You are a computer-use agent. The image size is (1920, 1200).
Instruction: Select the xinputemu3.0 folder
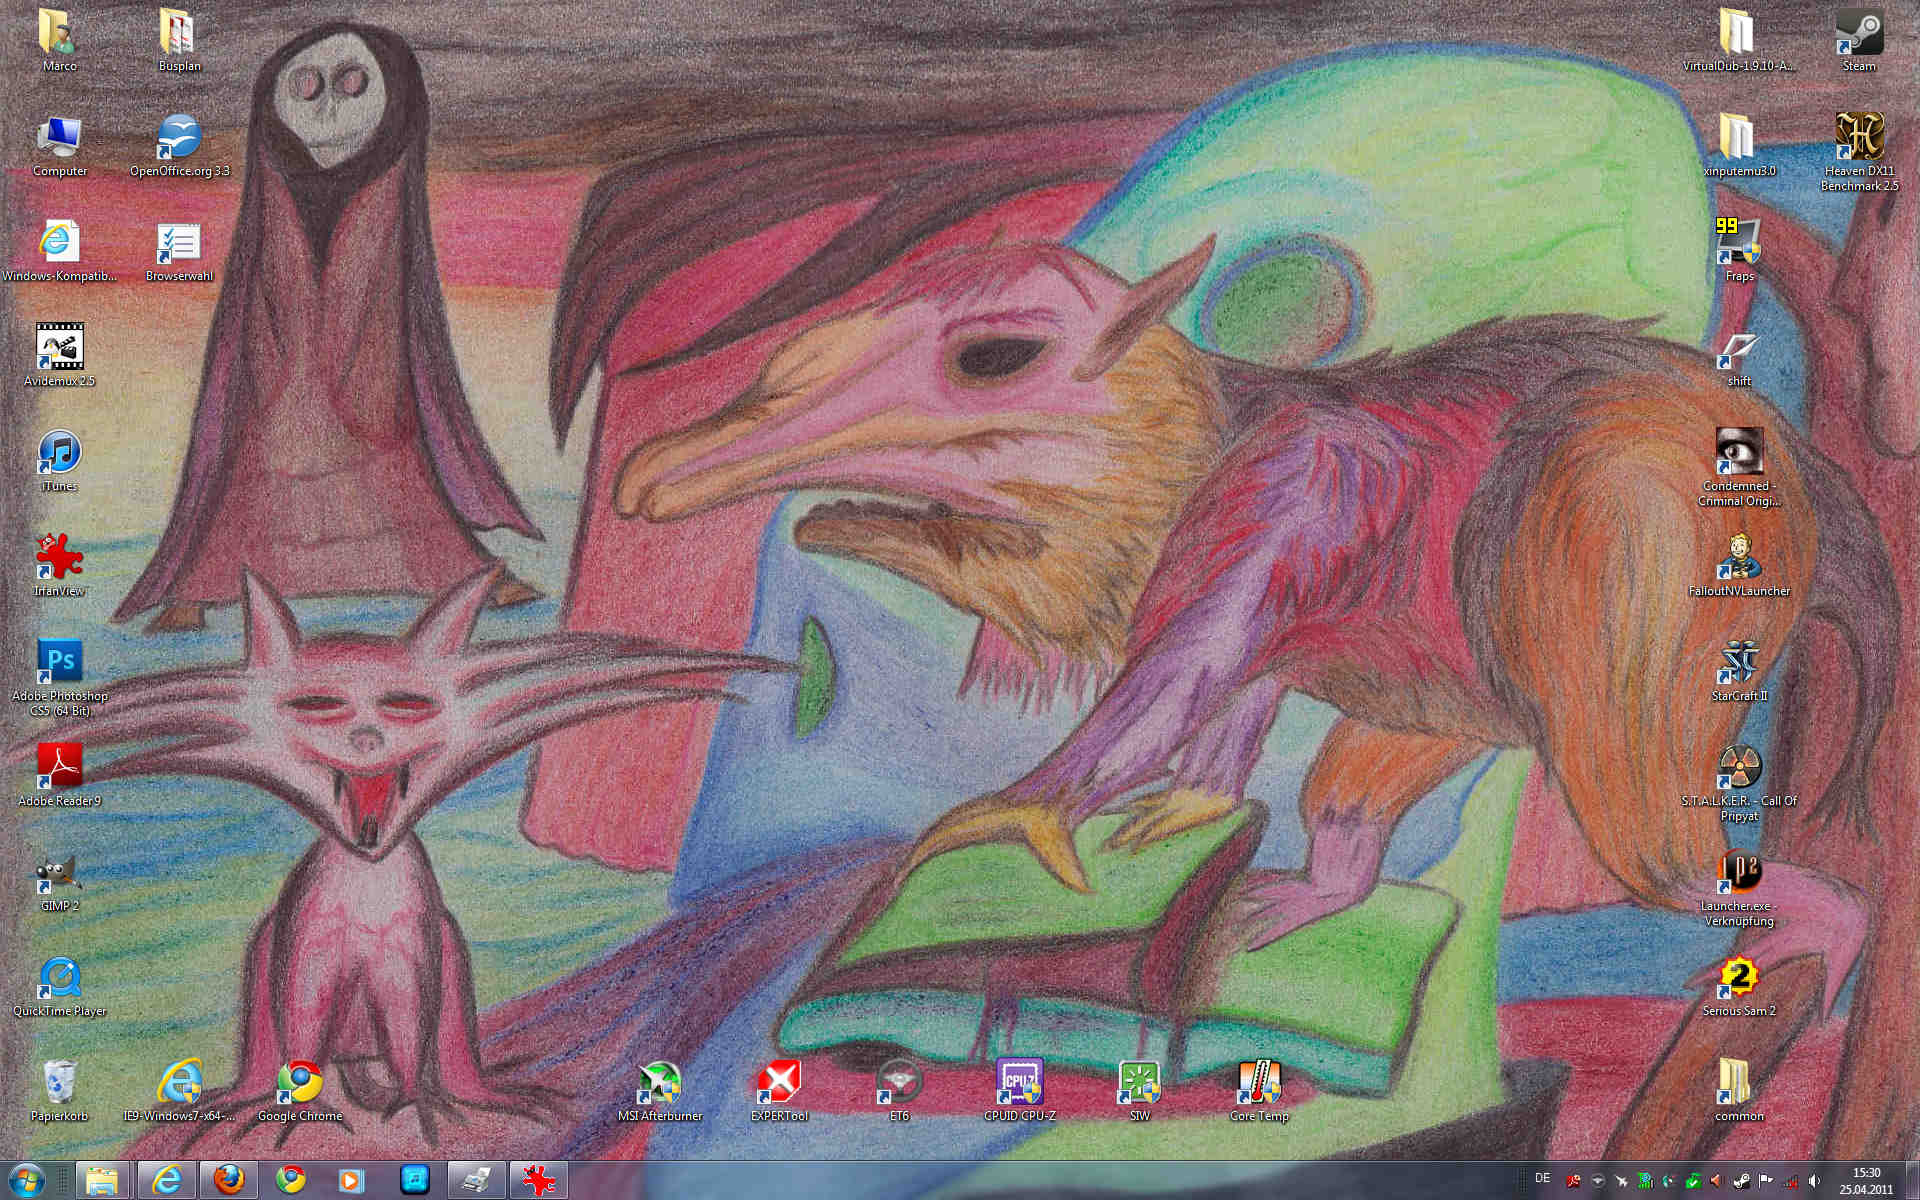click(x=1739, y=138)
